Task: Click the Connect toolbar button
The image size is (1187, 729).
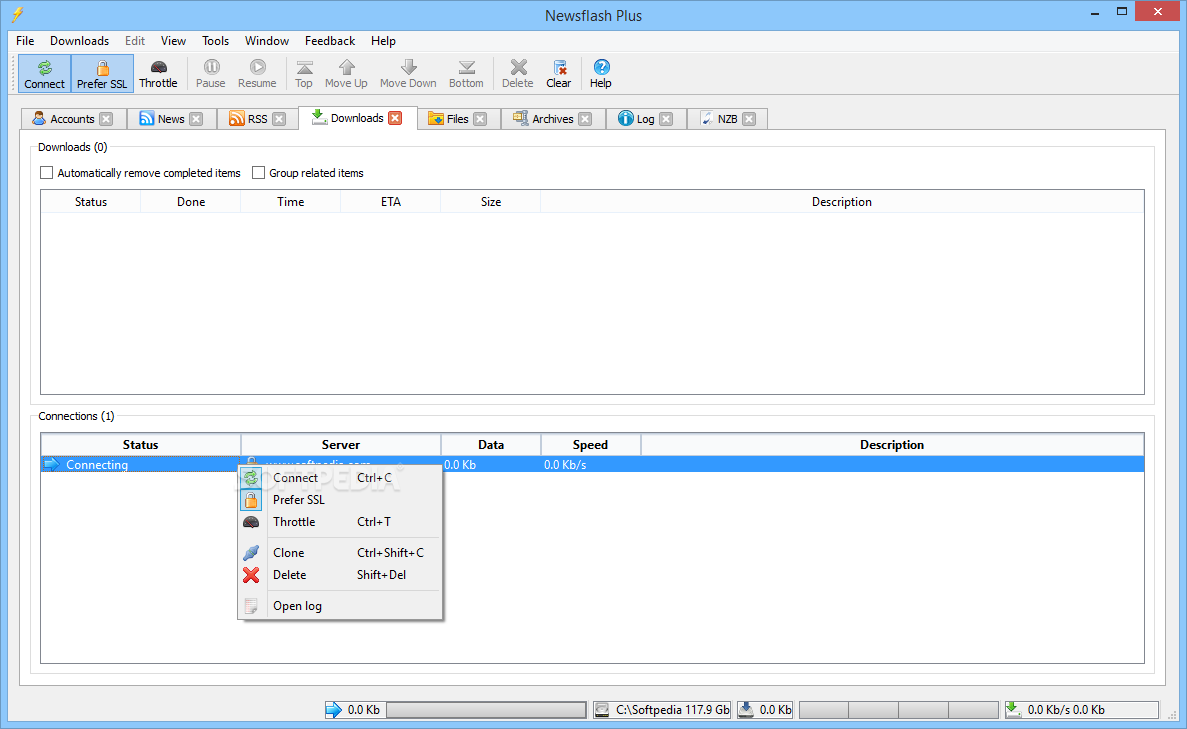Action: (44, 73)
